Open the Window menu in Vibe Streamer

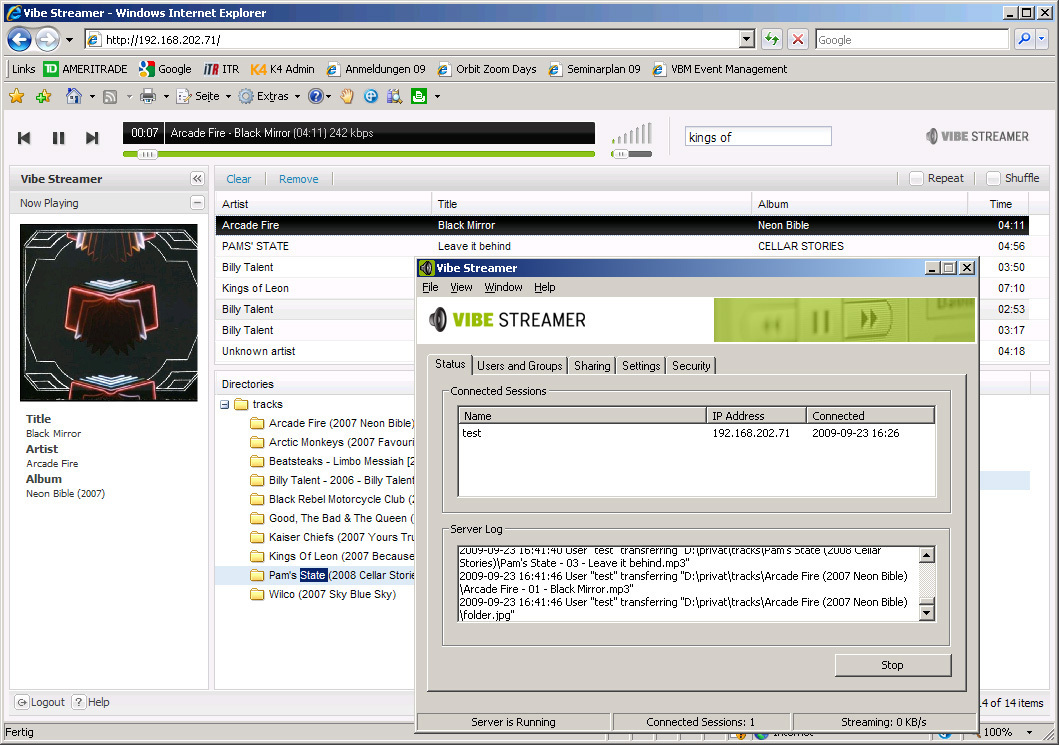pyautogui.click(x=503, y=287)
